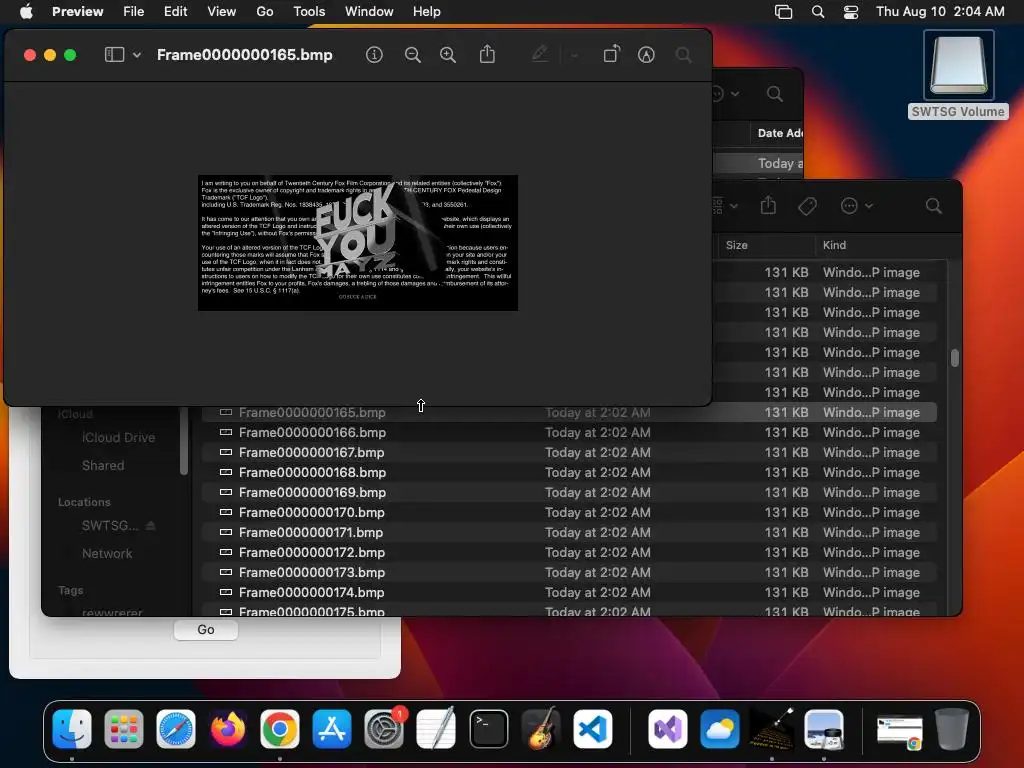Open the group-by dropdown in front Finder toolbar

point(725,206)
